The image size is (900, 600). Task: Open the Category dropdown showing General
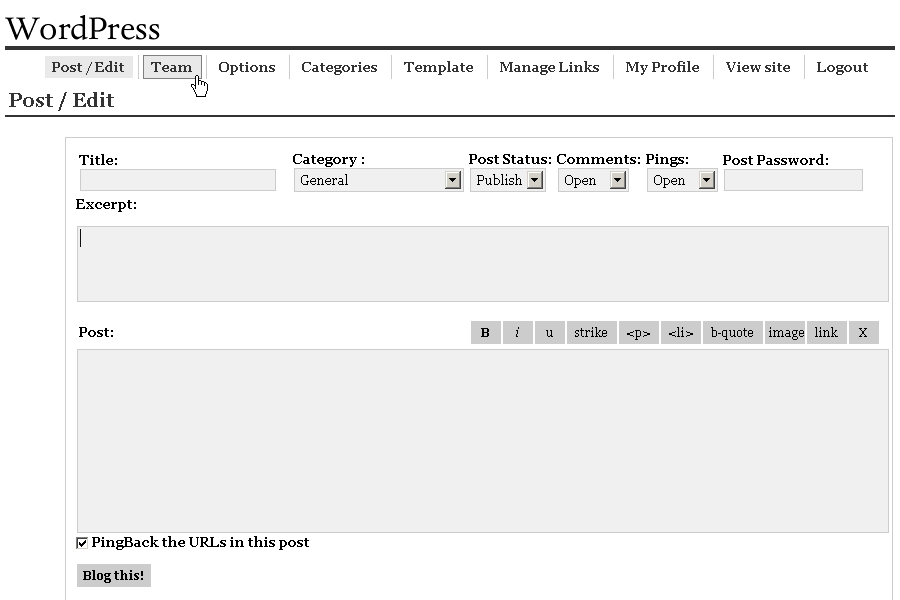(x=378, y=180)
